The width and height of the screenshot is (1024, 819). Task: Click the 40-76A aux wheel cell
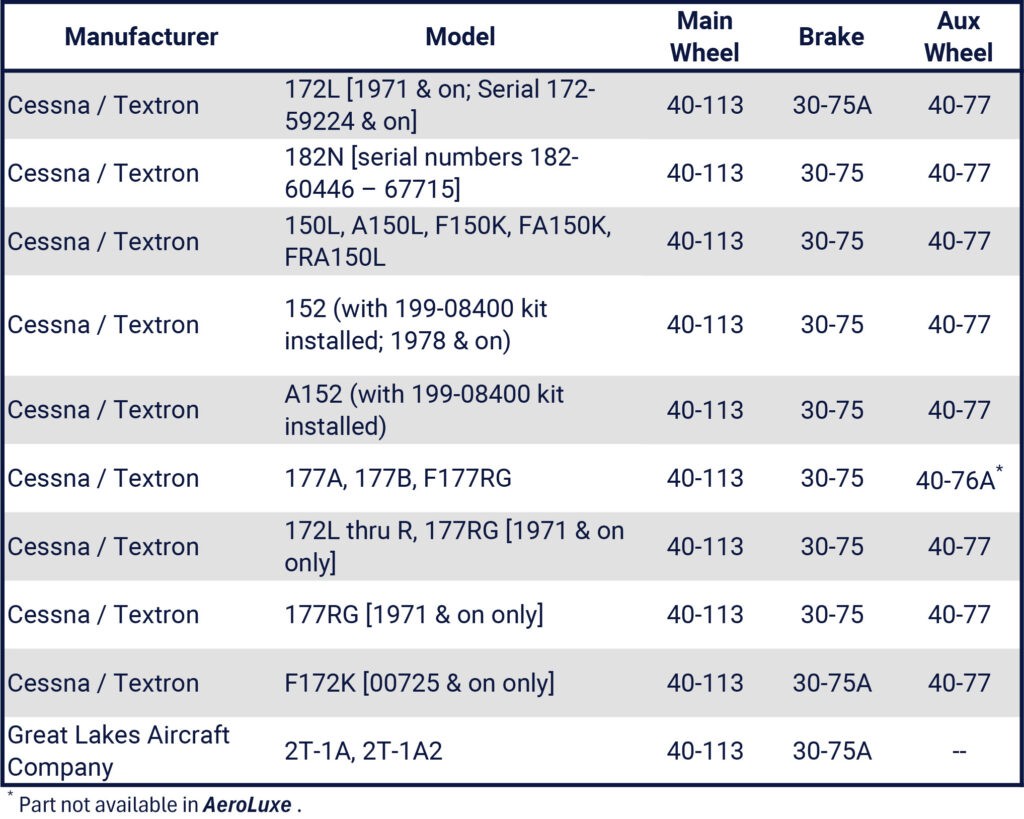tap(955, 480)
